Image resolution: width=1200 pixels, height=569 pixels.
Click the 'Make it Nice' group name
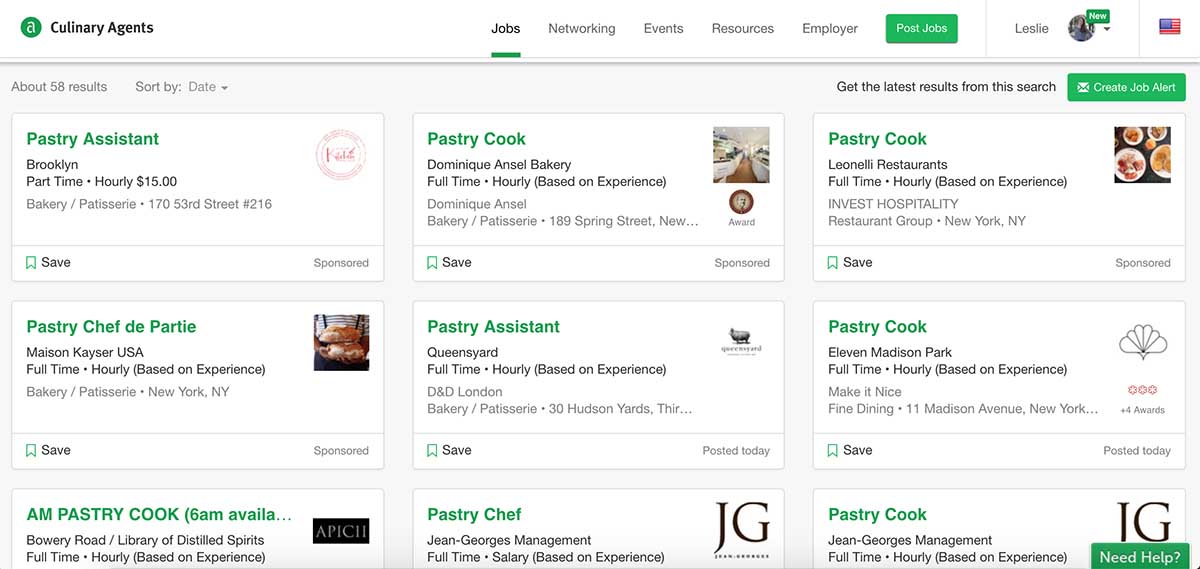pyautogui.click(x=865, y=392)
